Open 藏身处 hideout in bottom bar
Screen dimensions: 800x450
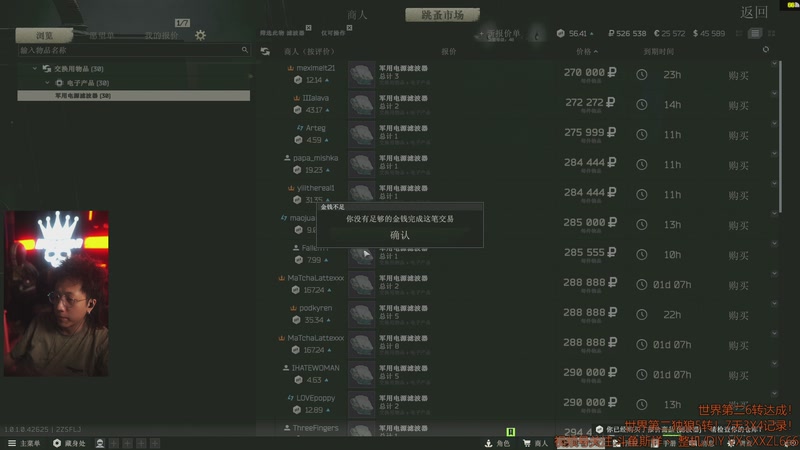[x=69, y=443]
